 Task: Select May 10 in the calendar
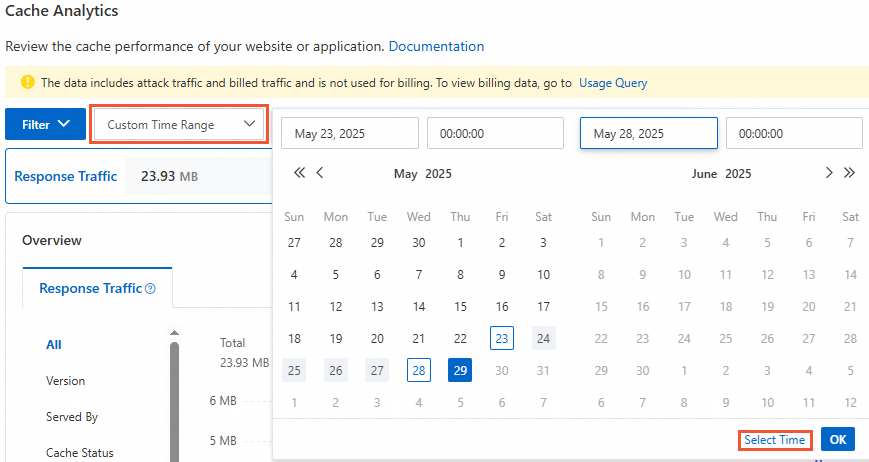[x=544, y=275]
